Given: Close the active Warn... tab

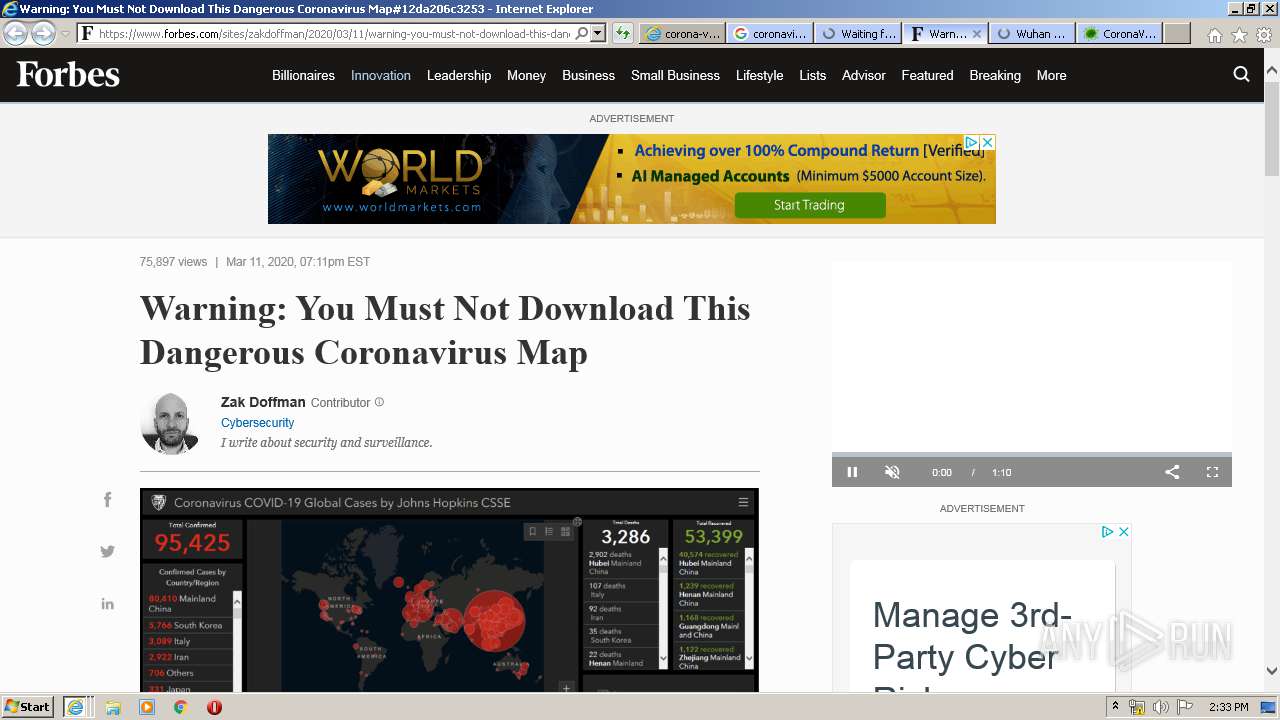Looking at the screenshot, I should (x=977, y=33).
